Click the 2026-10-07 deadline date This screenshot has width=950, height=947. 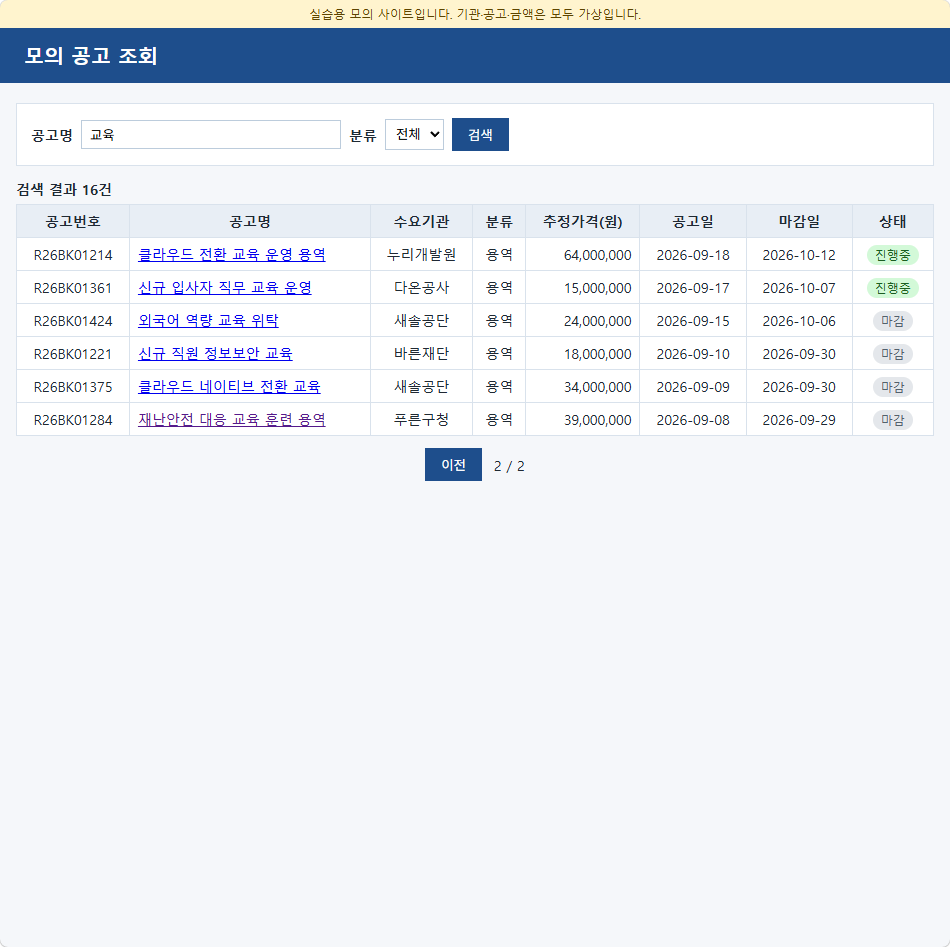(799, 288)
